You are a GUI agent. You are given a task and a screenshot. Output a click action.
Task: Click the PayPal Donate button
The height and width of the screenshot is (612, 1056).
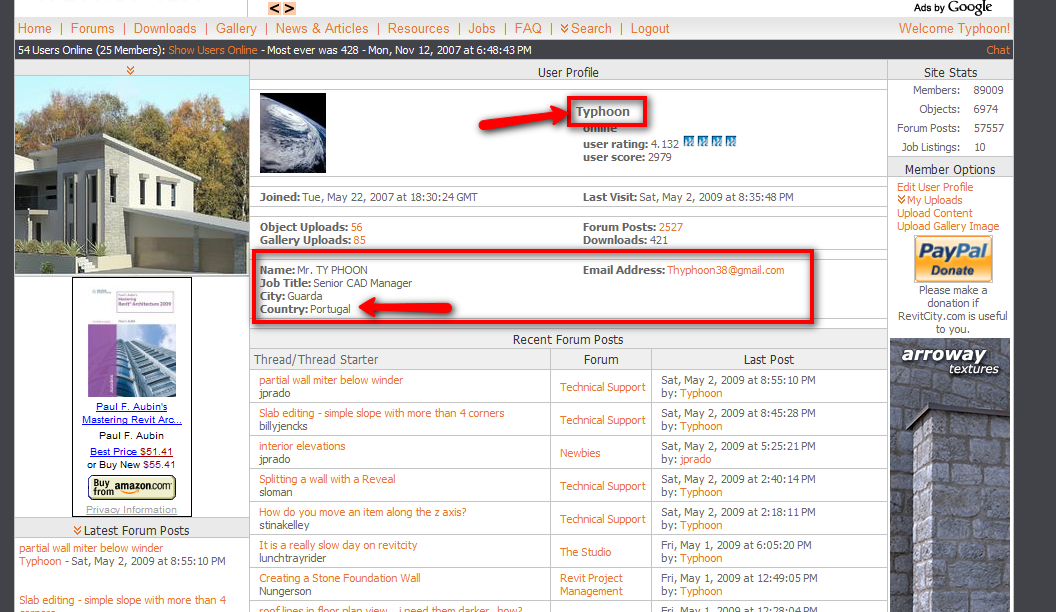(x=953, y=259)
